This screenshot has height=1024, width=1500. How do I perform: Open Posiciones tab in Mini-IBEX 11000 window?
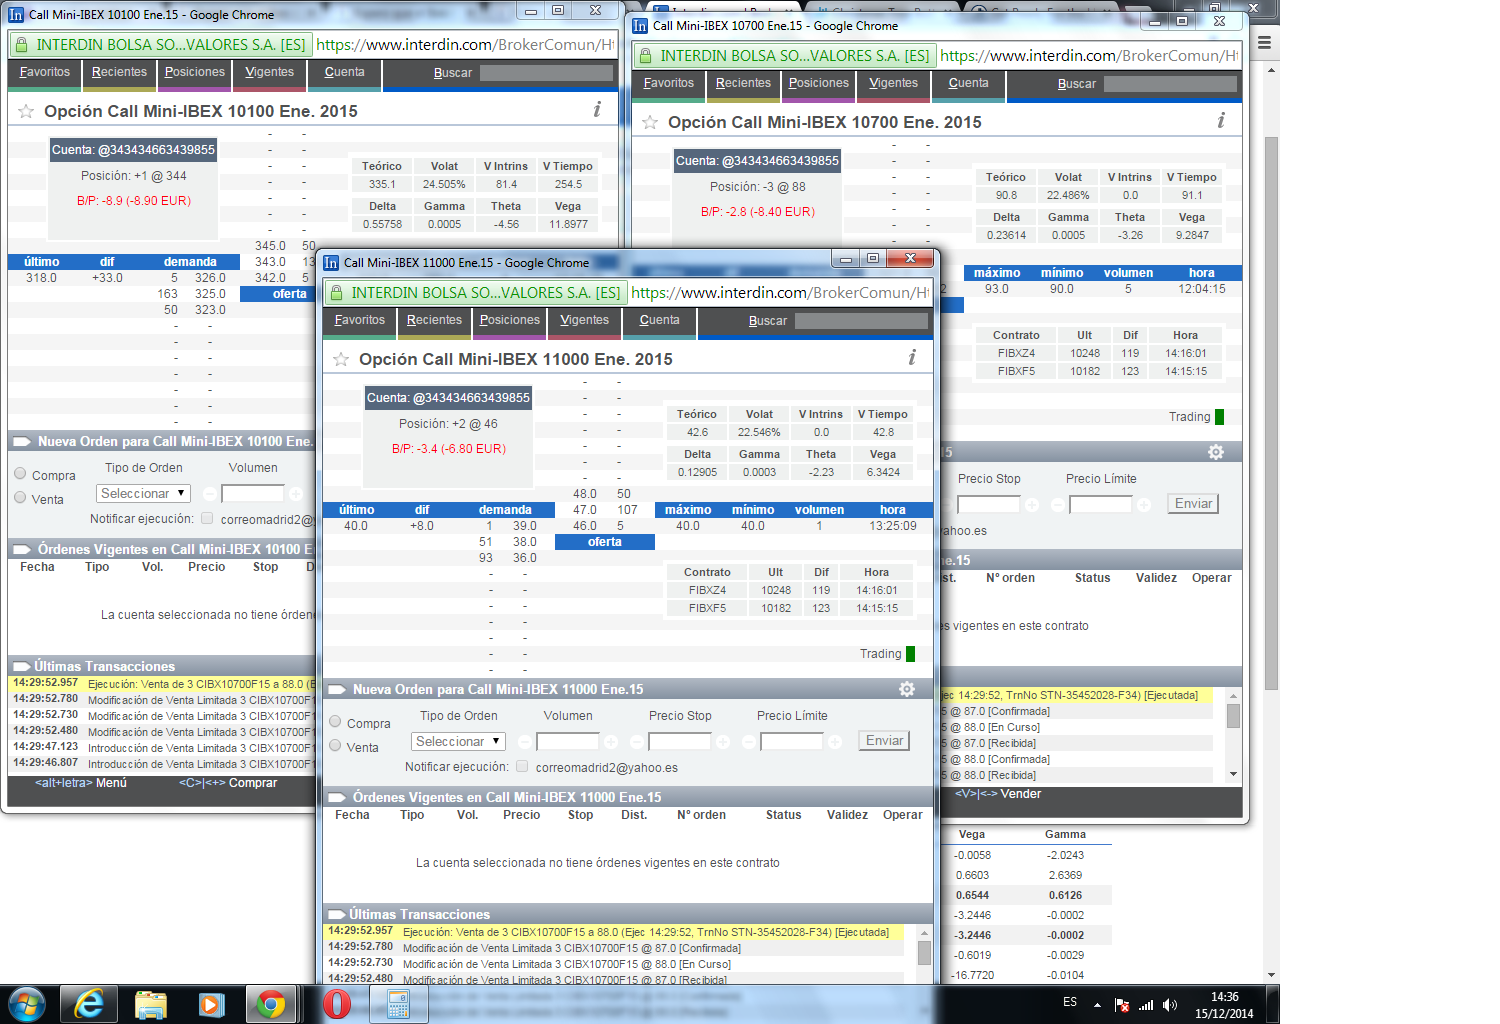[x=510, y=321]
